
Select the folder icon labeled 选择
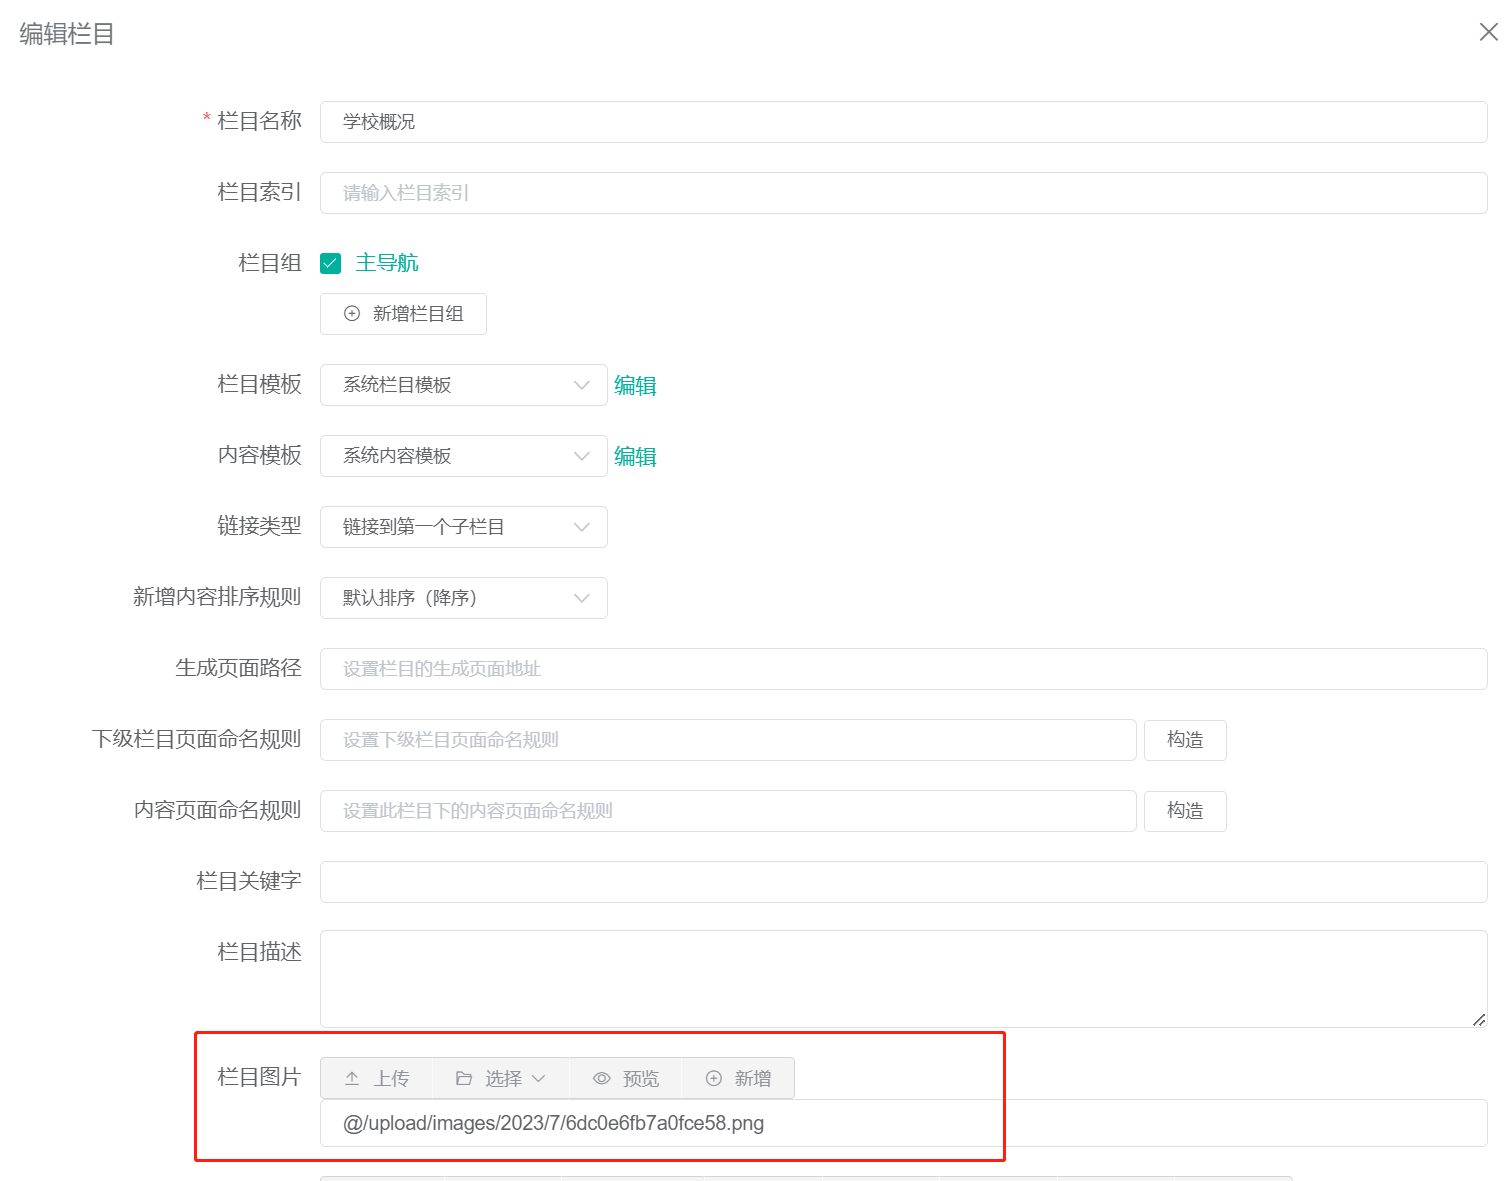(x=465, y=1078)
